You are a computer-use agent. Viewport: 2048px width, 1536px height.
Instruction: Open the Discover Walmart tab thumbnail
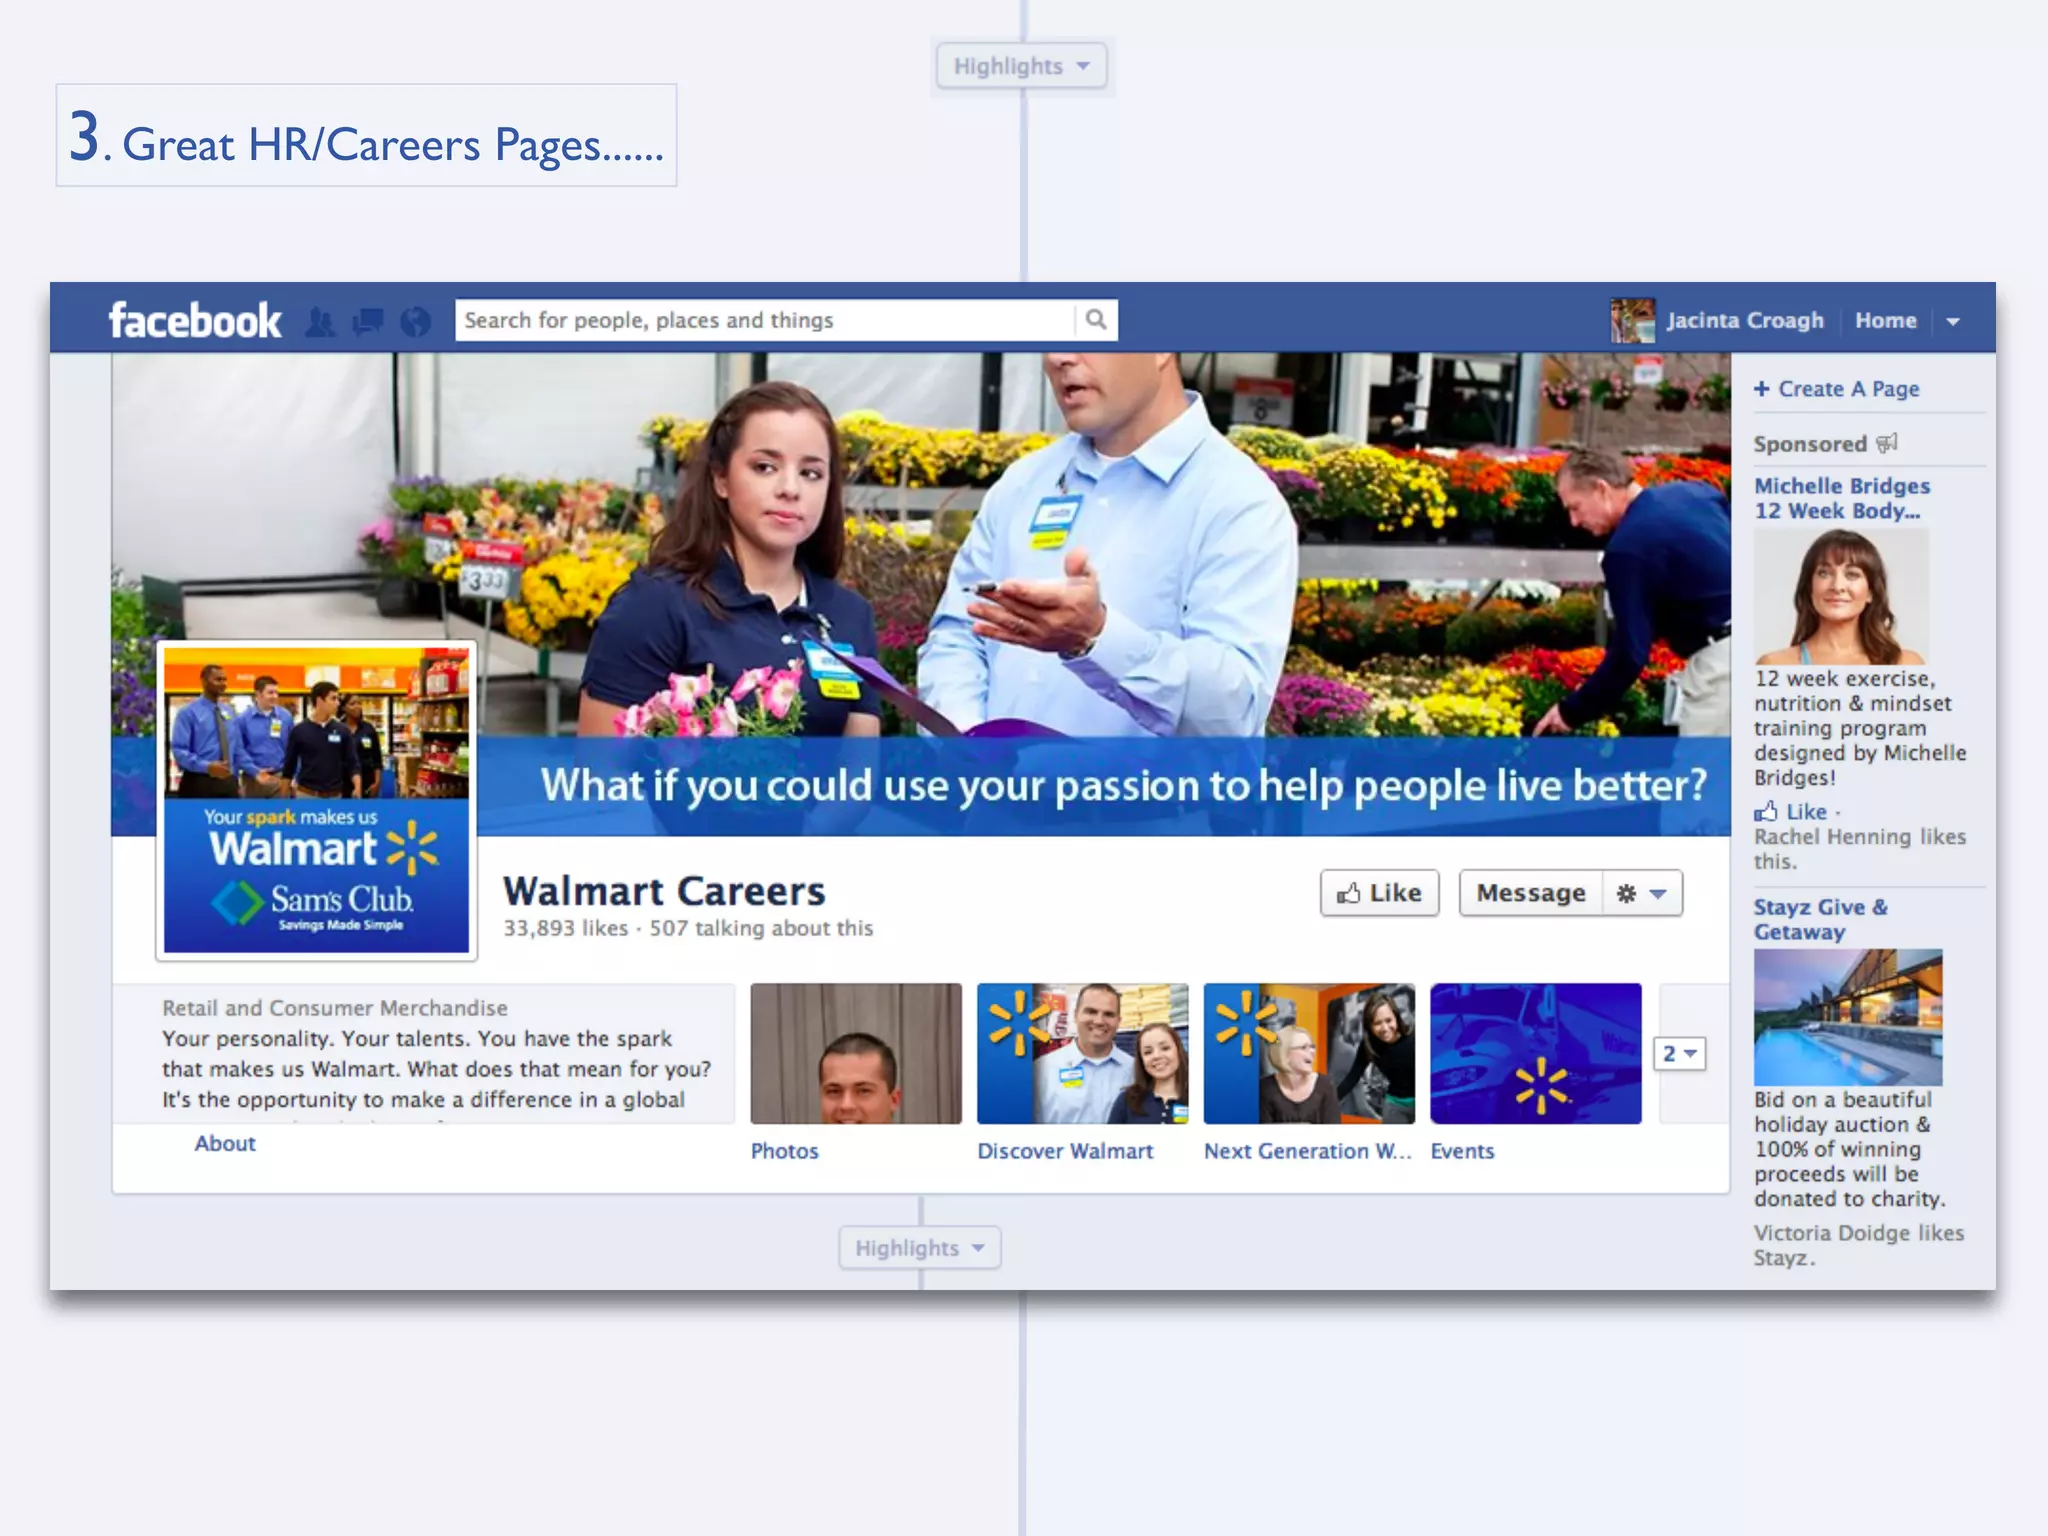[1083, 1053]
